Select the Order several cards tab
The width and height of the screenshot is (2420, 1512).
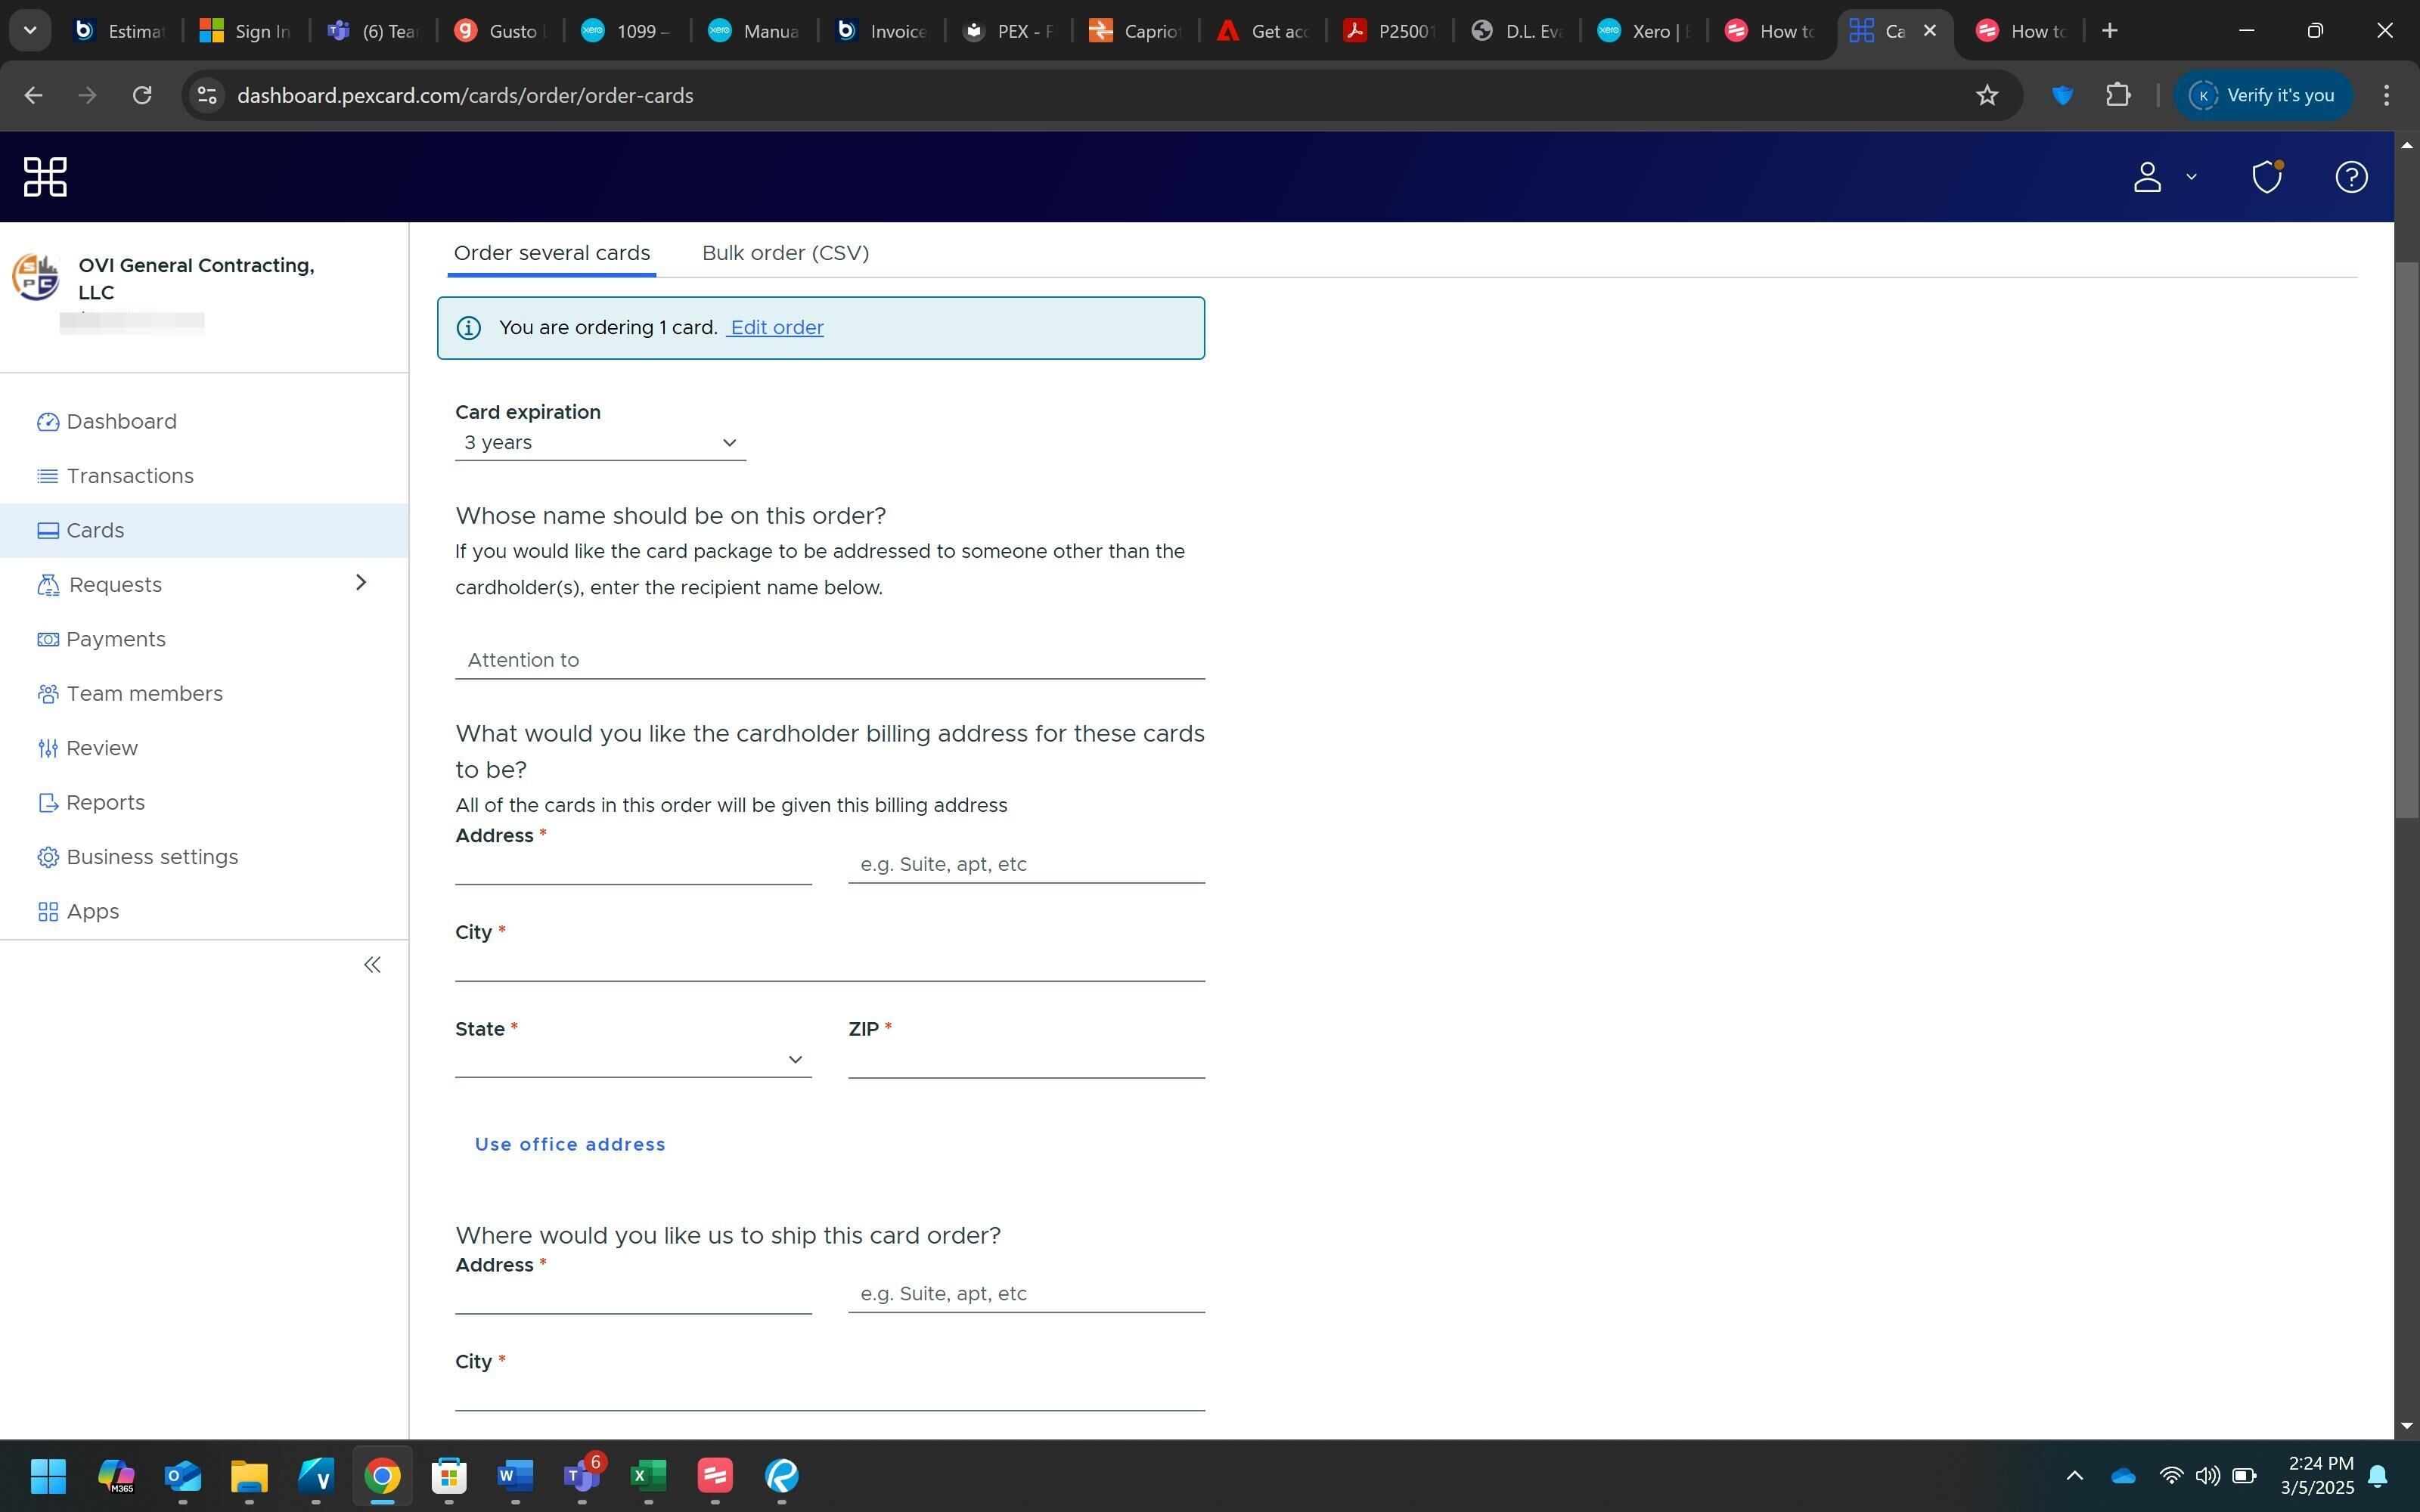tap(551, 253)
